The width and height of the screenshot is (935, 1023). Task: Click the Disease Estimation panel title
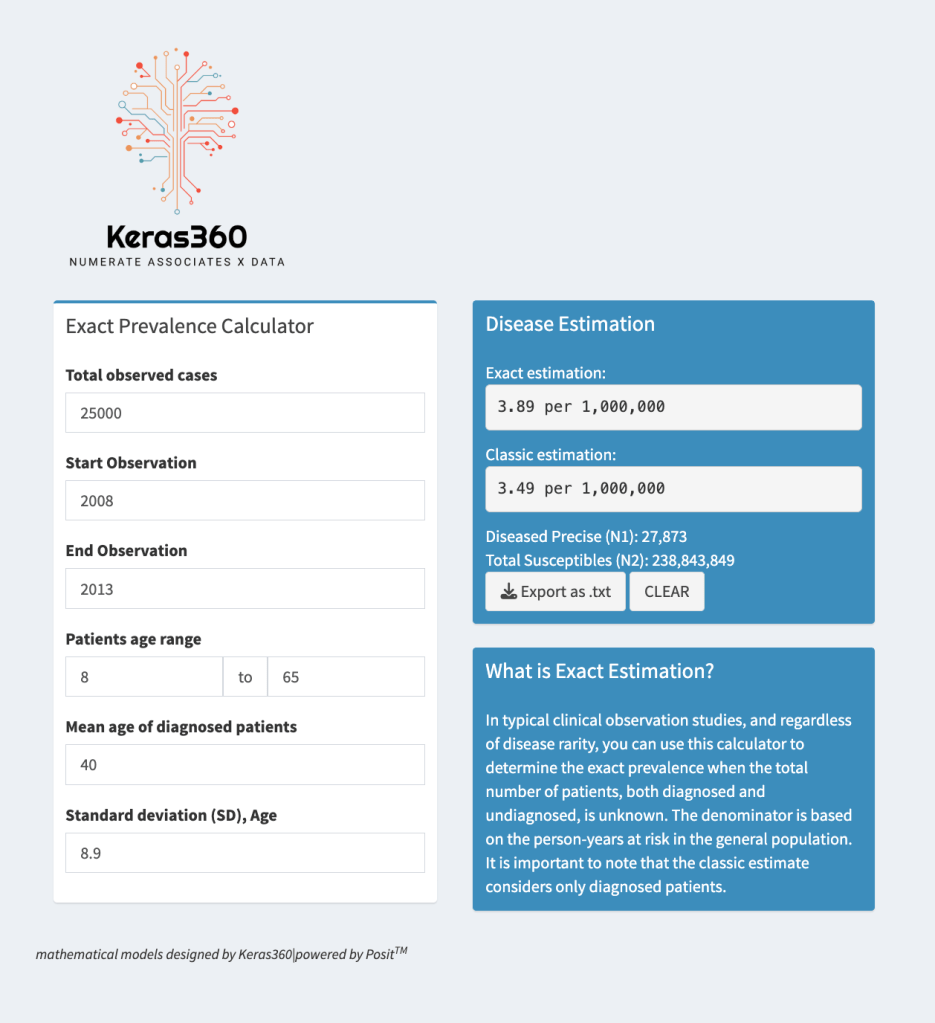coord(570,324)
